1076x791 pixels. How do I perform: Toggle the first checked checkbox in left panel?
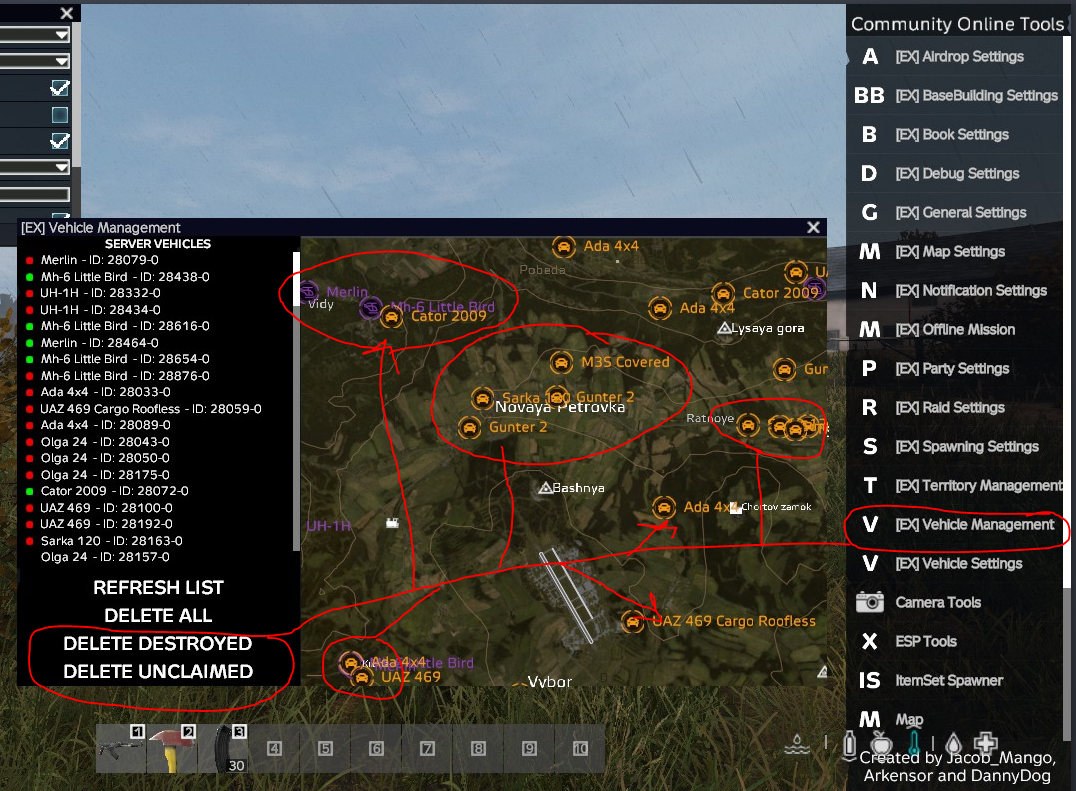coord(60,88)
